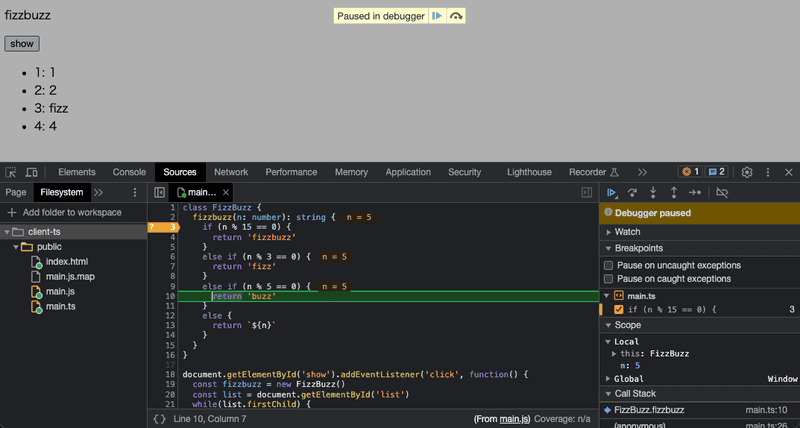Close the main.ts editor tab

[226, 192]
